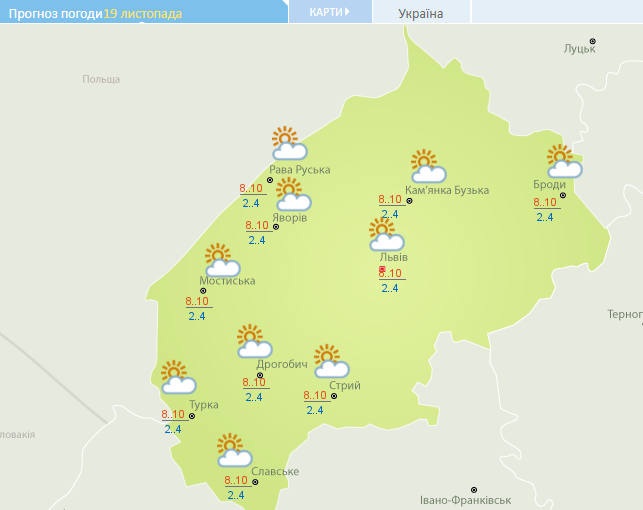Click the Стрий city name
This screenshot has width=643, height=510.
344,386
